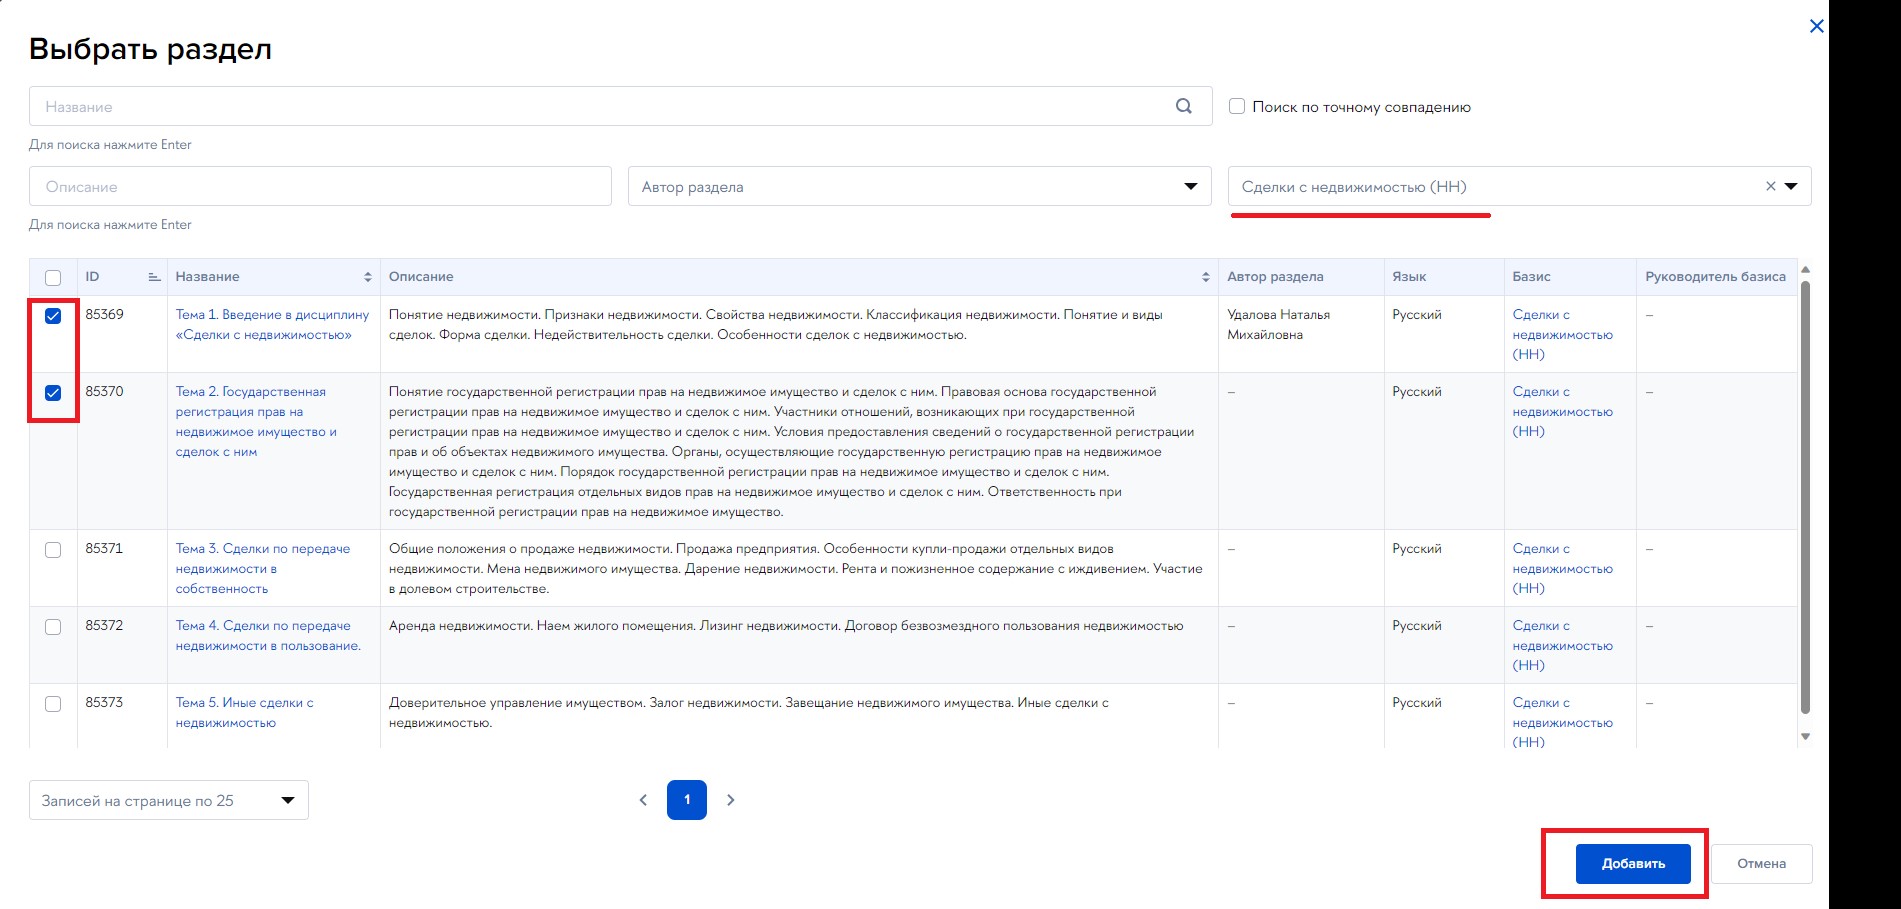Sort by Описание column arrows

tap(1205, 277)
